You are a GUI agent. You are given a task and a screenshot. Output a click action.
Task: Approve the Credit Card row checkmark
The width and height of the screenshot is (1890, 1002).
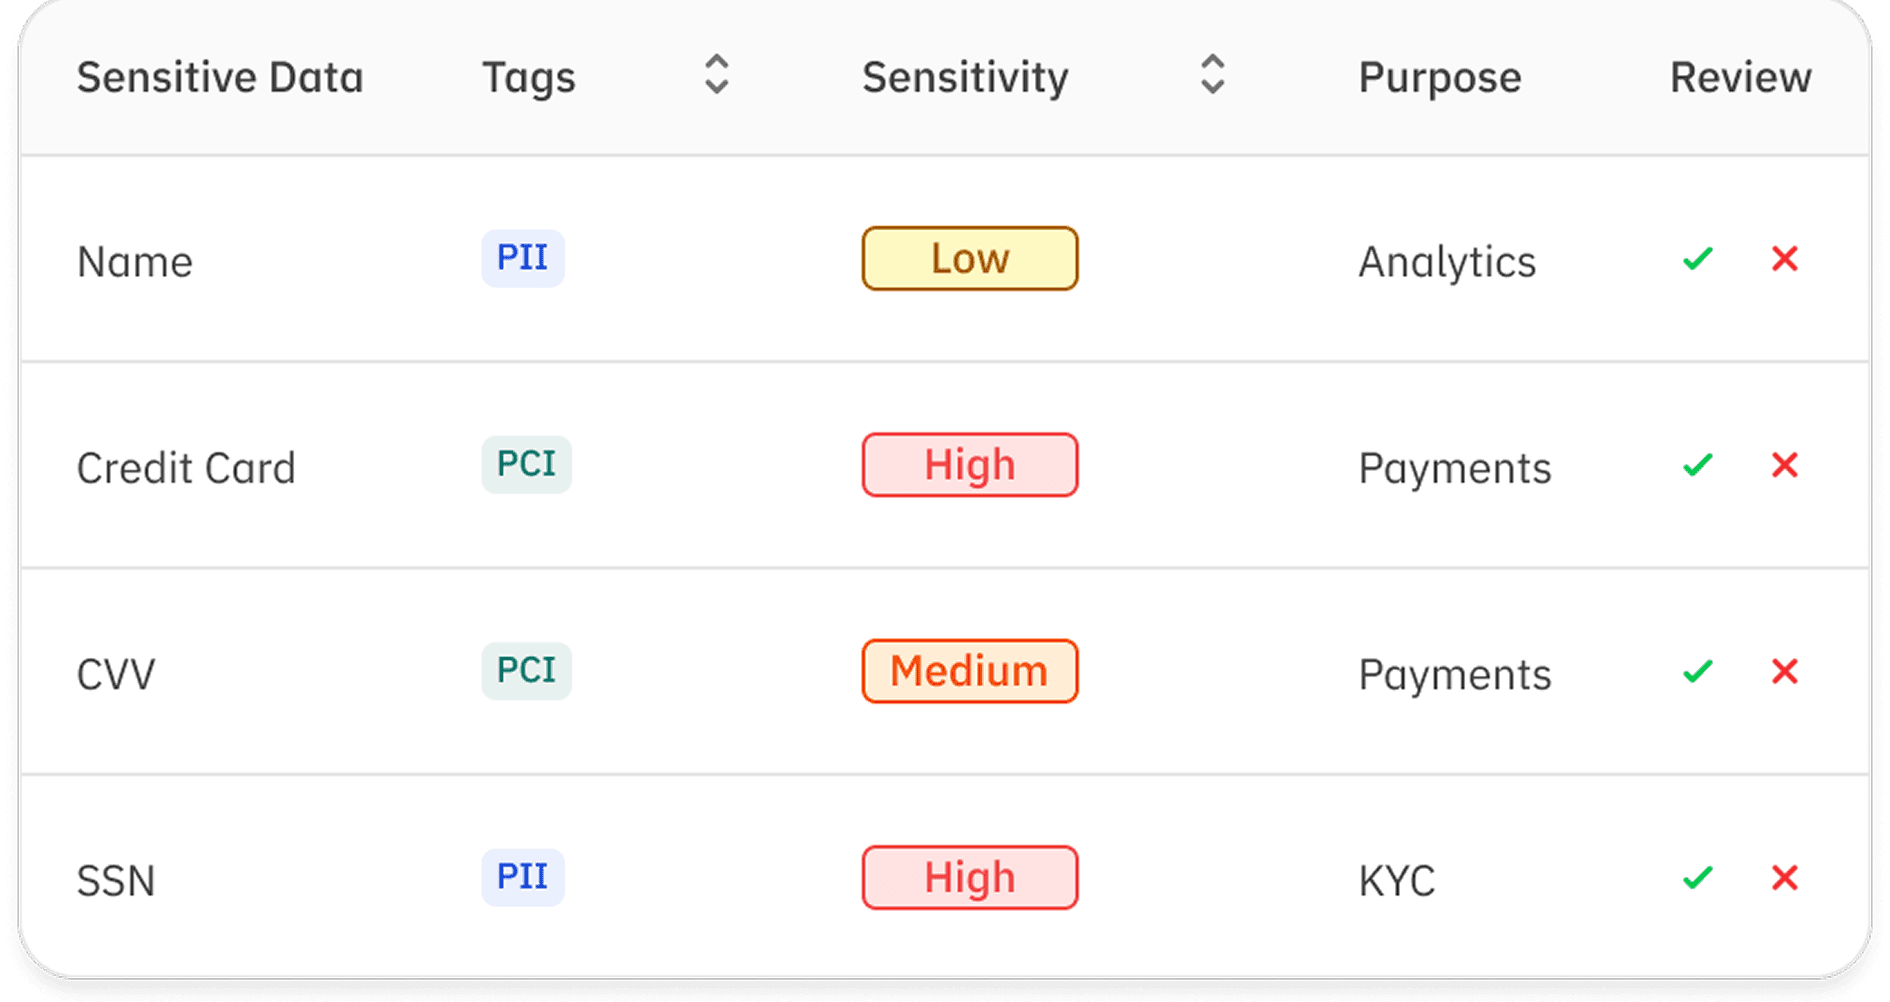(x=1698, y=465)
